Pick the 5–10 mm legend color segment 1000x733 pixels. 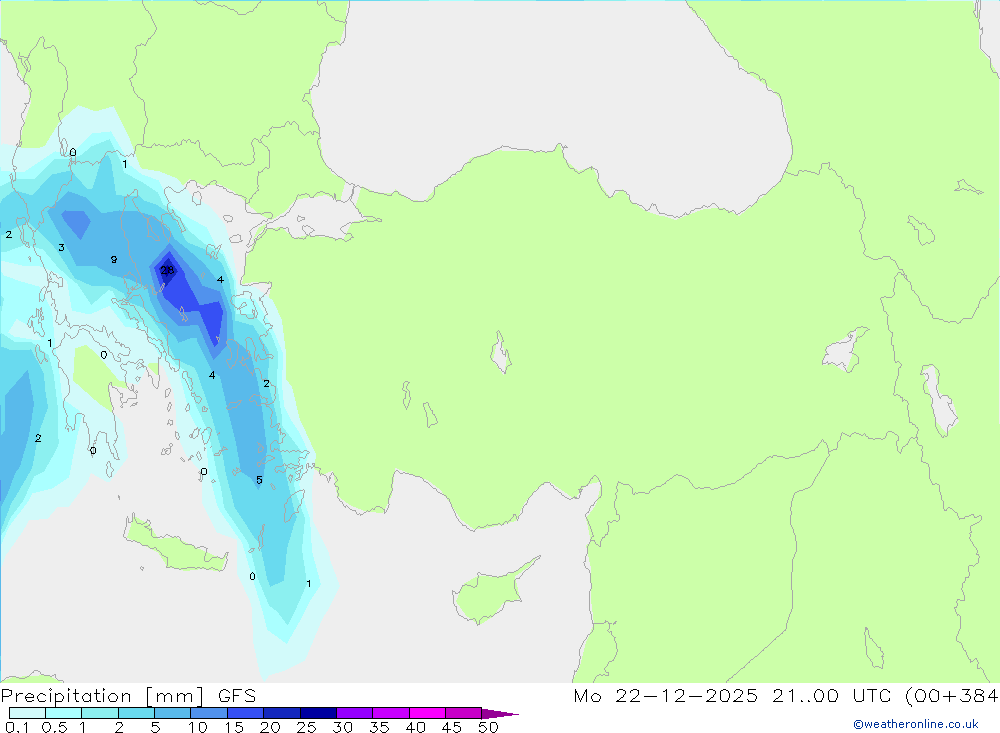pos(173,713)
